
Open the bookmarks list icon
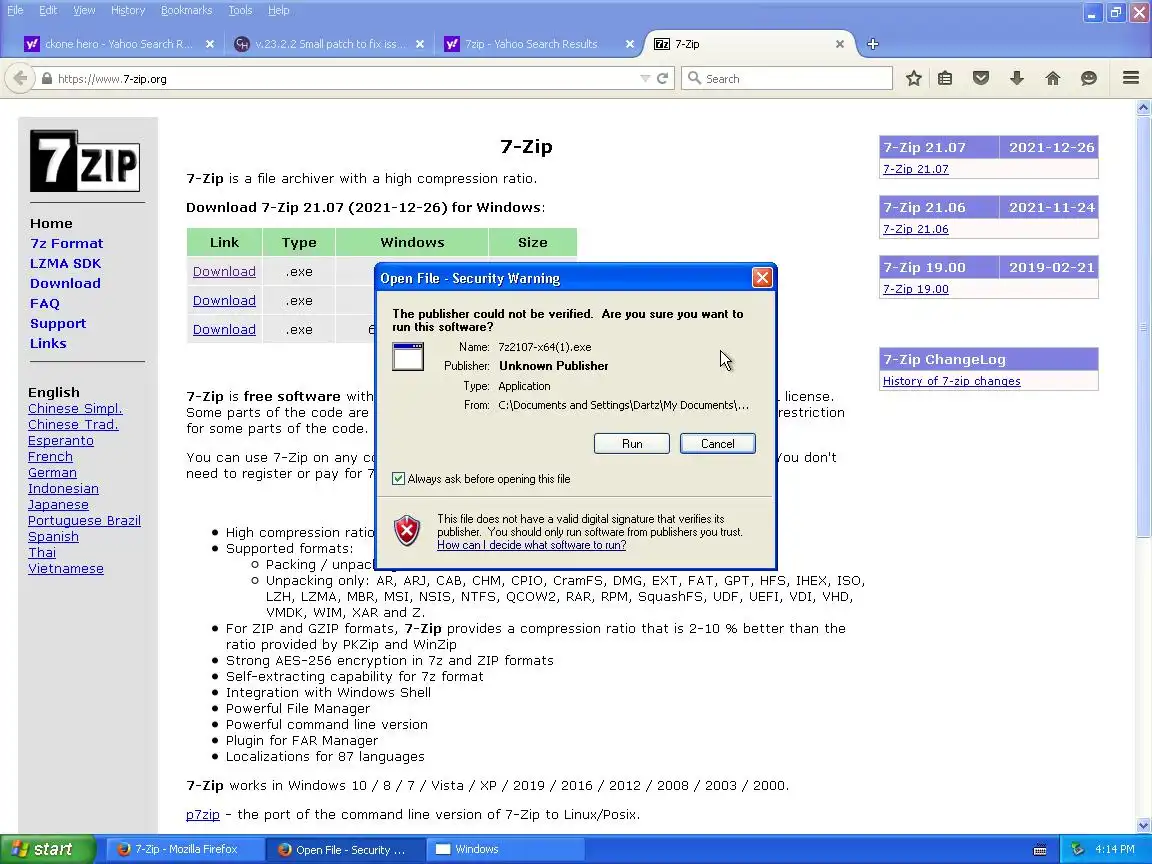click(945, 78)
